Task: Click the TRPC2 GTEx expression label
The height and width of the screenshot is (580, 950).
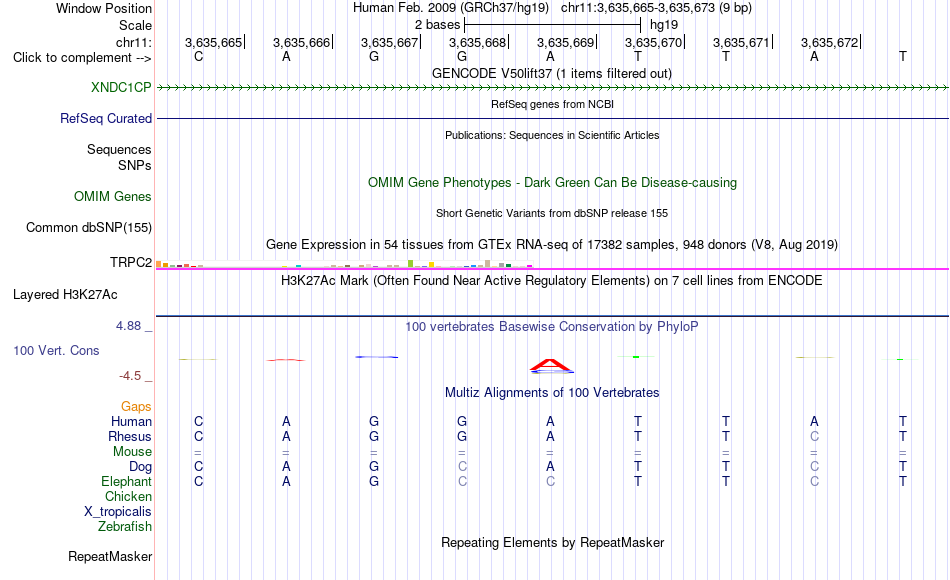Action: pos(130,262)
